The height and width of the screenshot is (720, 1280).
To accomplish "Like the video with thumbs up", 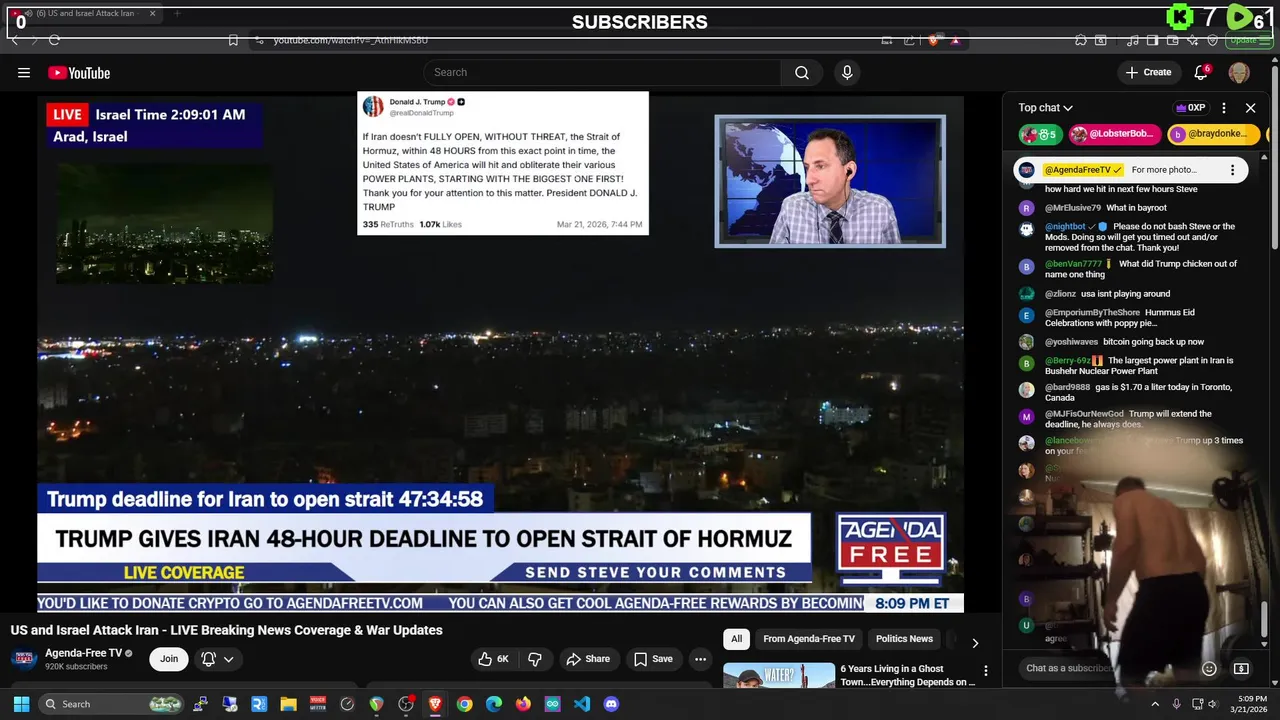I will 494,659.
